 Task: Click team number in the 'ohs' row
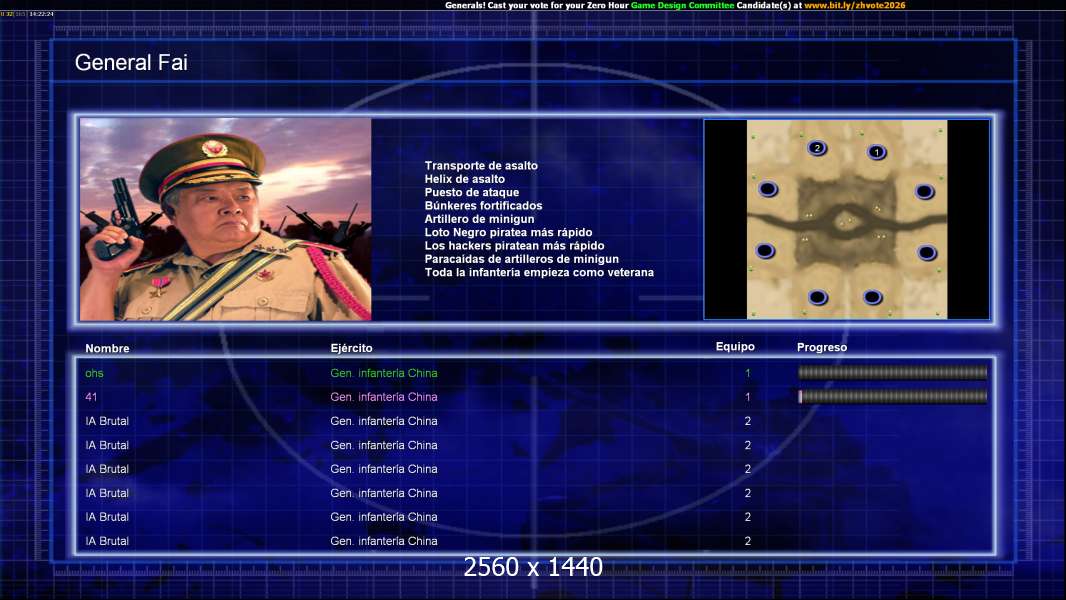click(748, 373)
